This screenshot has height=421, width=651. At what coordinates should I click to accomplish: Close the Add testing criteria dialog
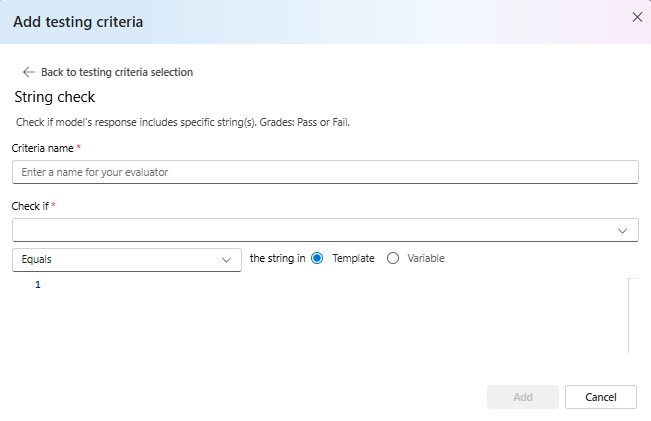pos(637,17)
